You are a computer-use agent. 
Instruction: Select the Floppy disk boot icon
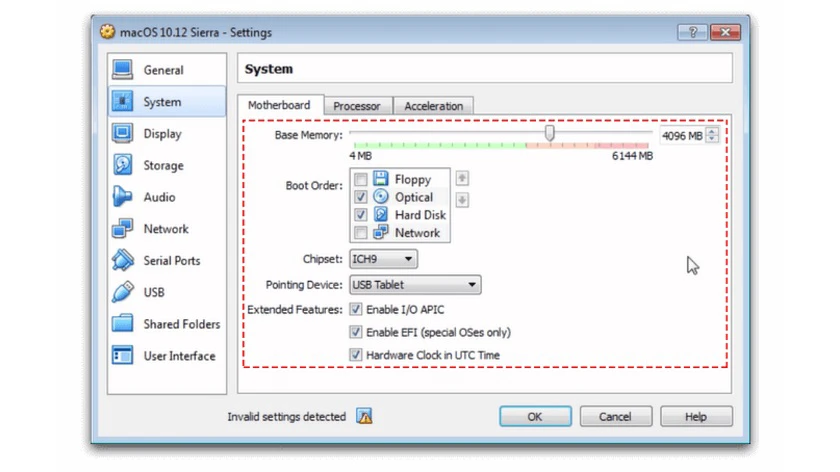381,178
